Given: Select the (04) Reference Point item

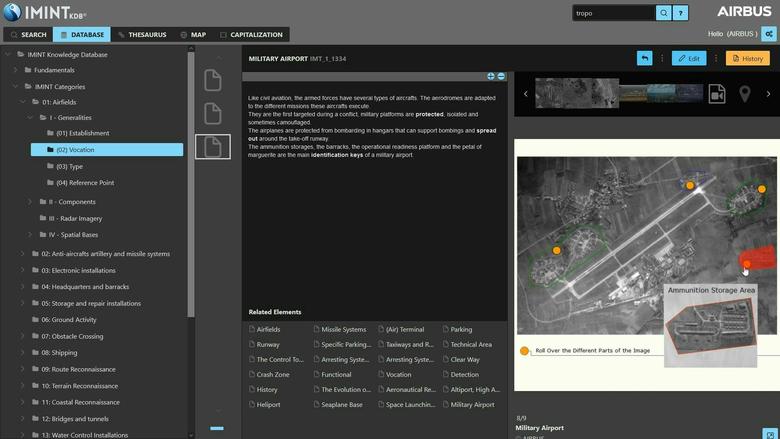Looking at the screenshot, I should [81, 182].
